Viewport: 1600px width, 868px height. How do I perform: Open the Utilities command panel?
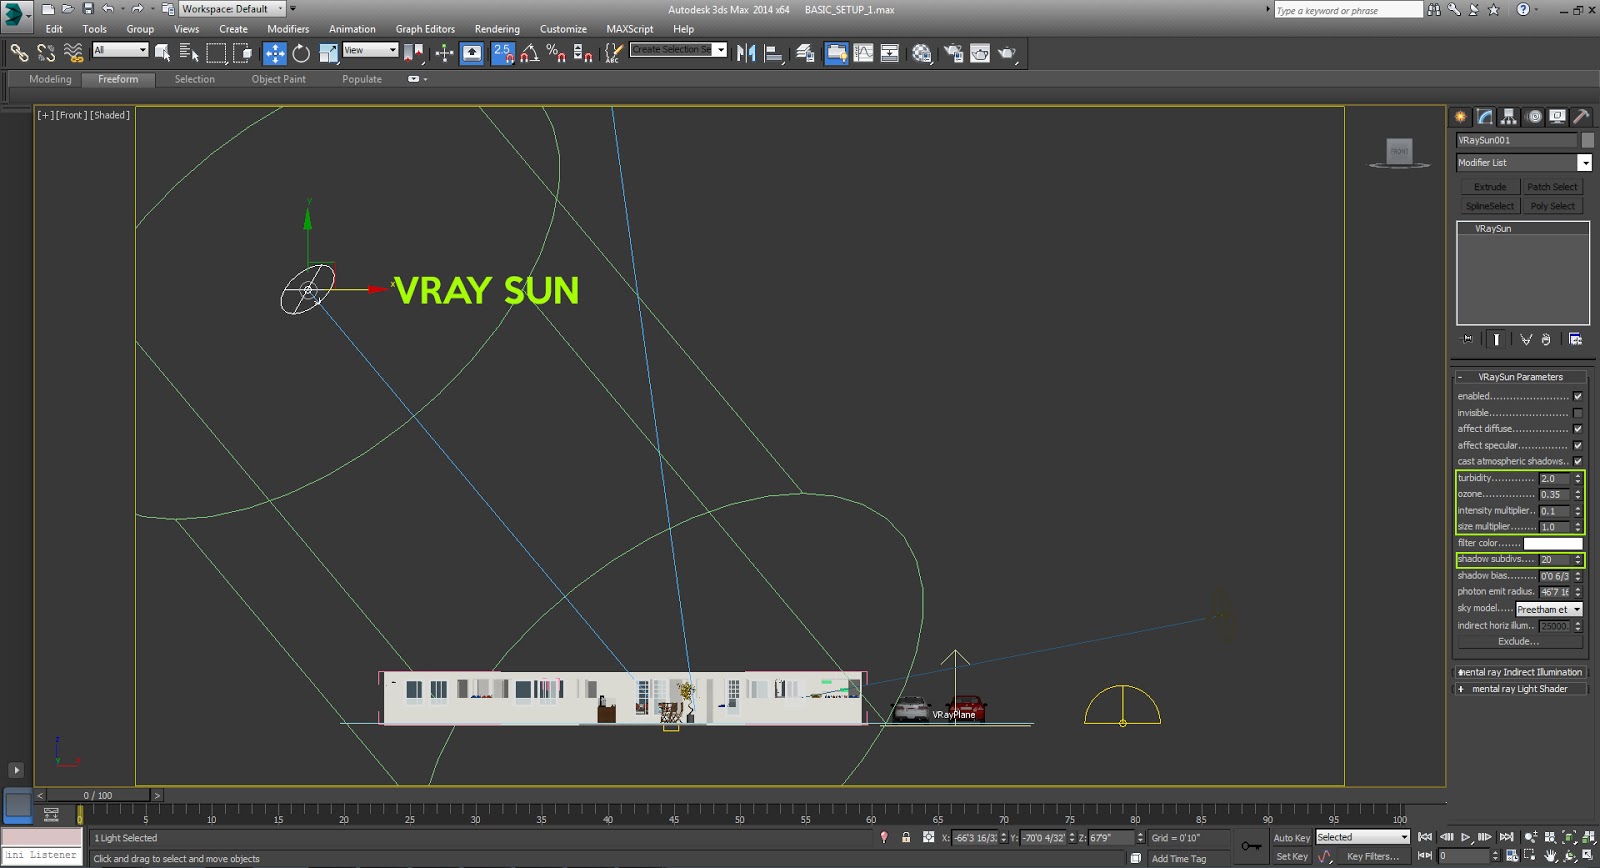(x=1582, y=117)
